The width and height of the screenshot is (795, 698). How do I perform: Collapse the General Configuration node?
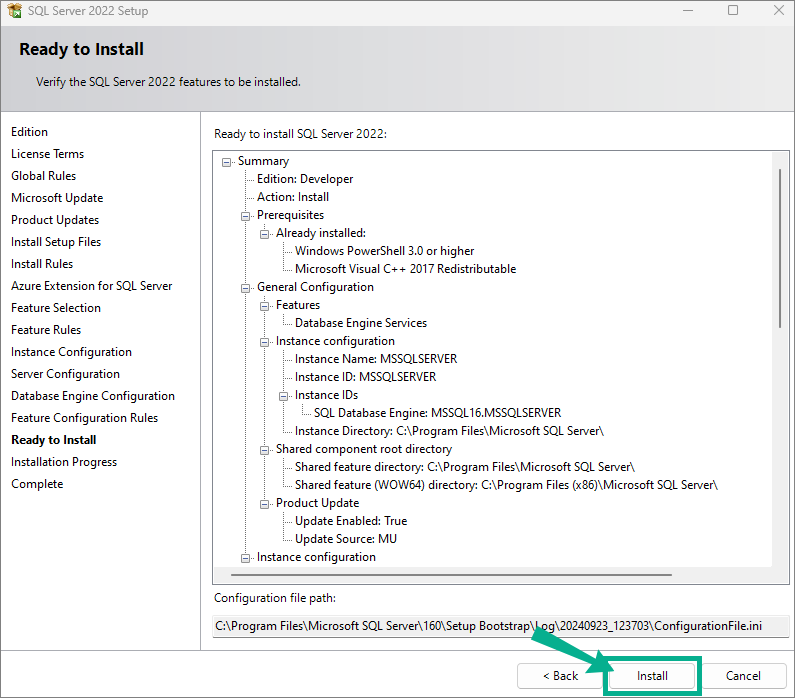246,287
